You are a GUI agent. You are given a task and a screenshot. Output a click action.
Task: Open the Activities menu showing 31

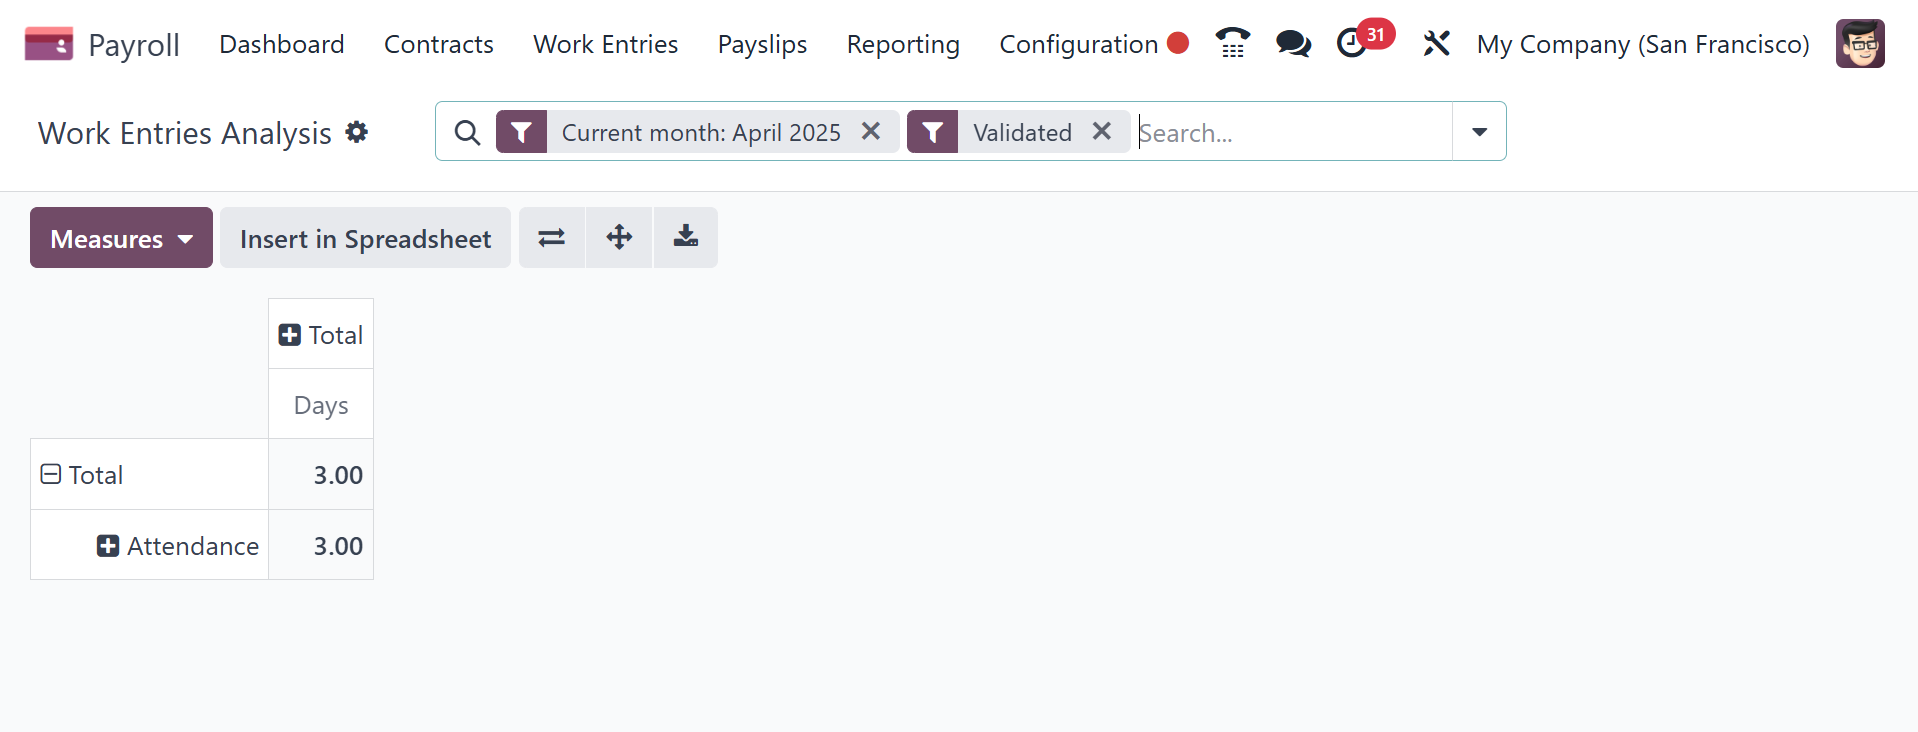pos(1355,44)
